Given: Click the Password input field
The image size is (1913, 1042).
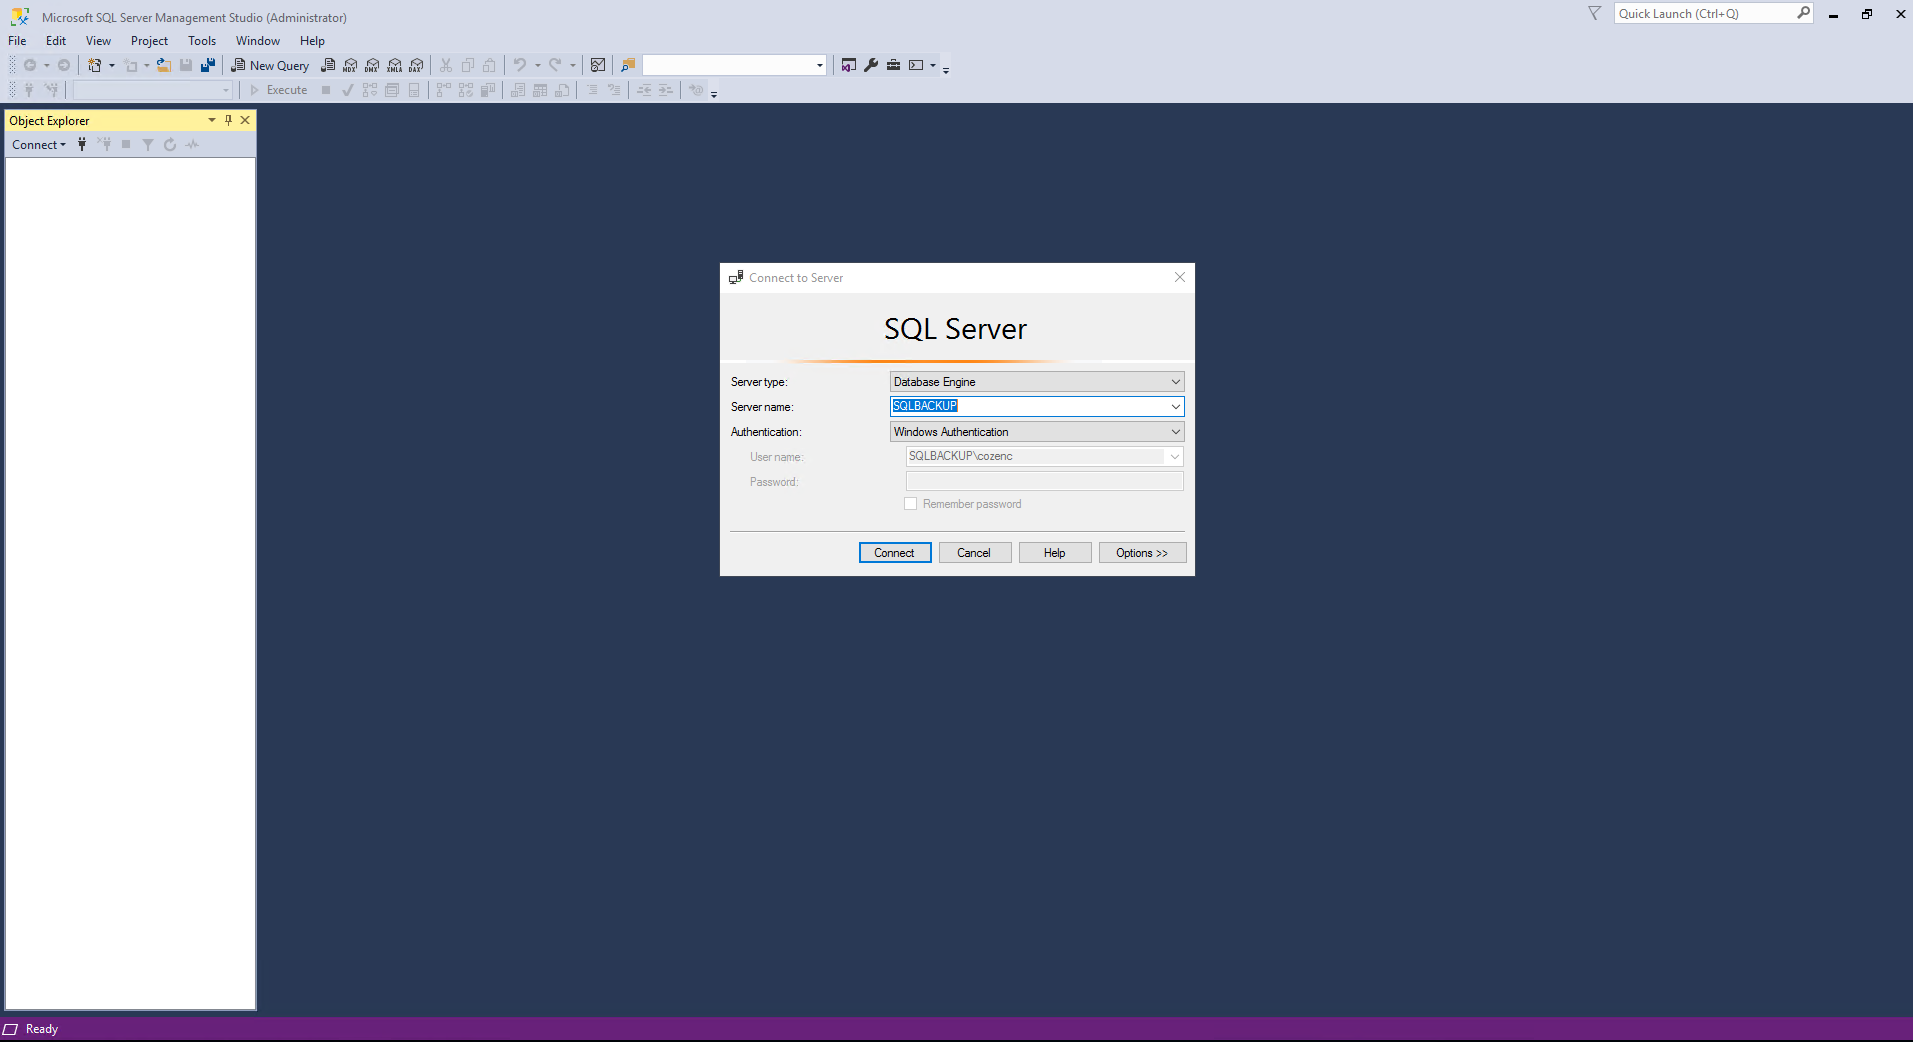Looking at the screenshot, I should [1044, 481].
